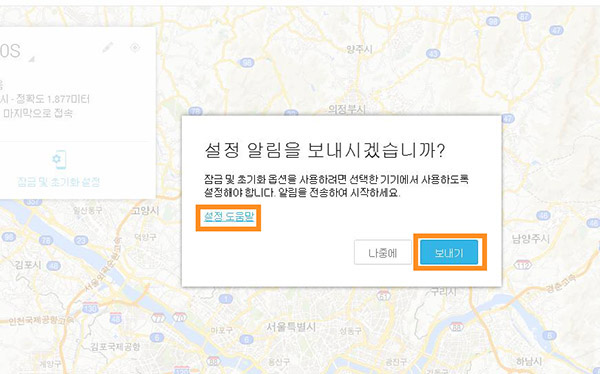Click the 보내기 (Send) button
Screen dimensions: 600x374
click(449, 252)
